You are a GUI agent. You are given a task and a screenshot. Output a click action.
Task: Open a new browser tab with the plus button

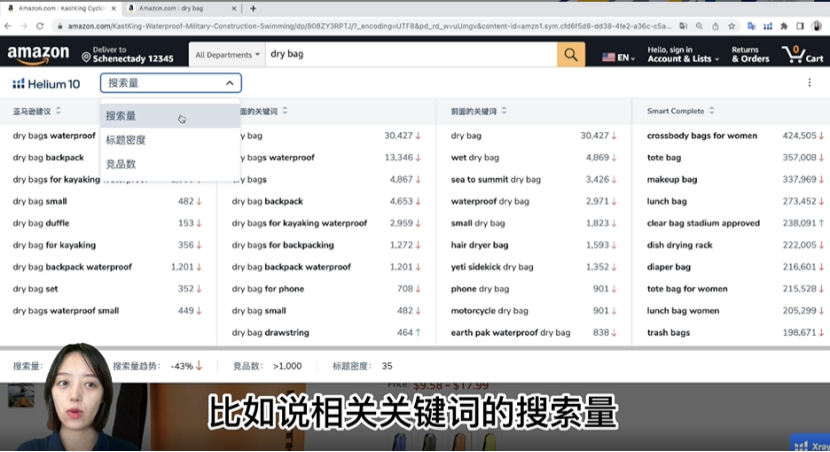point(253,8)
